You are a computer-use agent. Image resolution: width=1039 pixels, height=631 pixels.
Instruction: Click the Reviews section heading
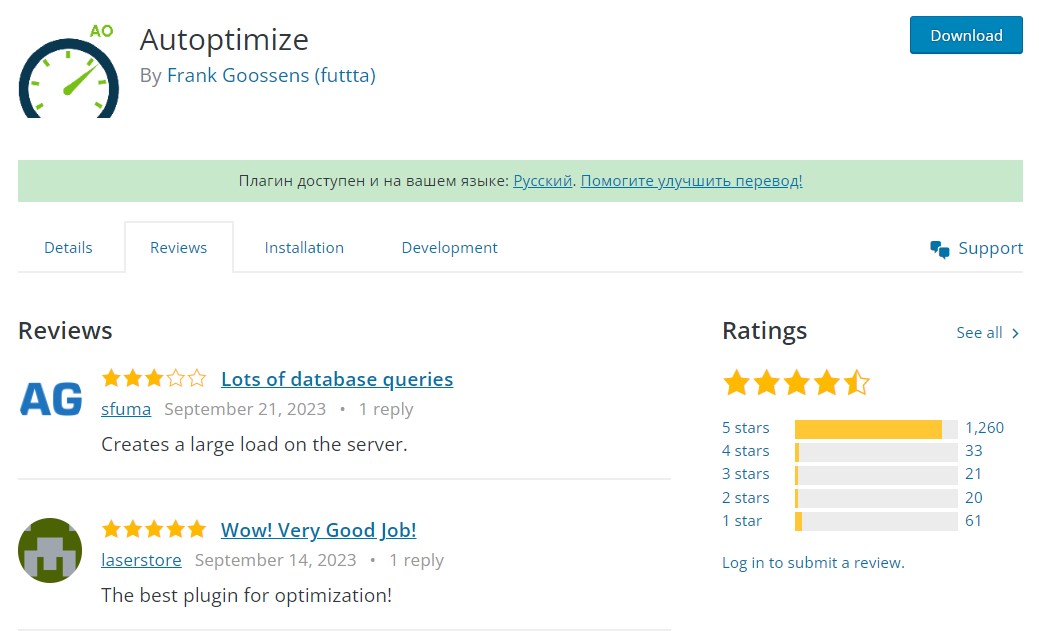tap(65, 331)
